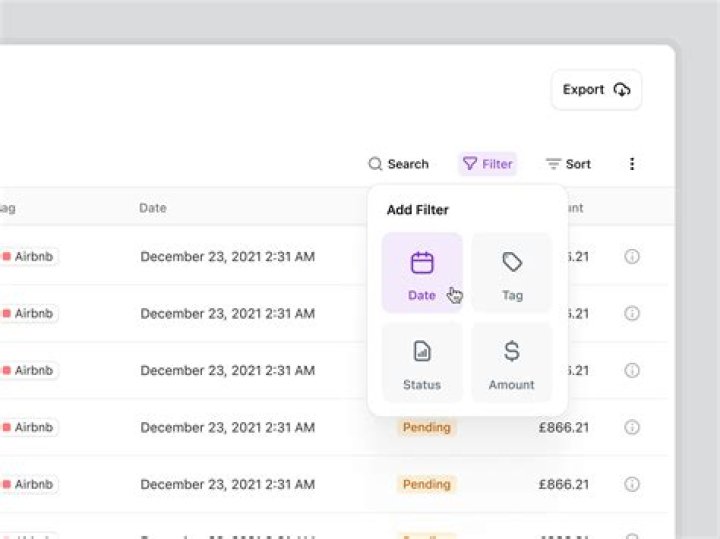
Task: Select the Tag filter option
Action: point(512,273)
